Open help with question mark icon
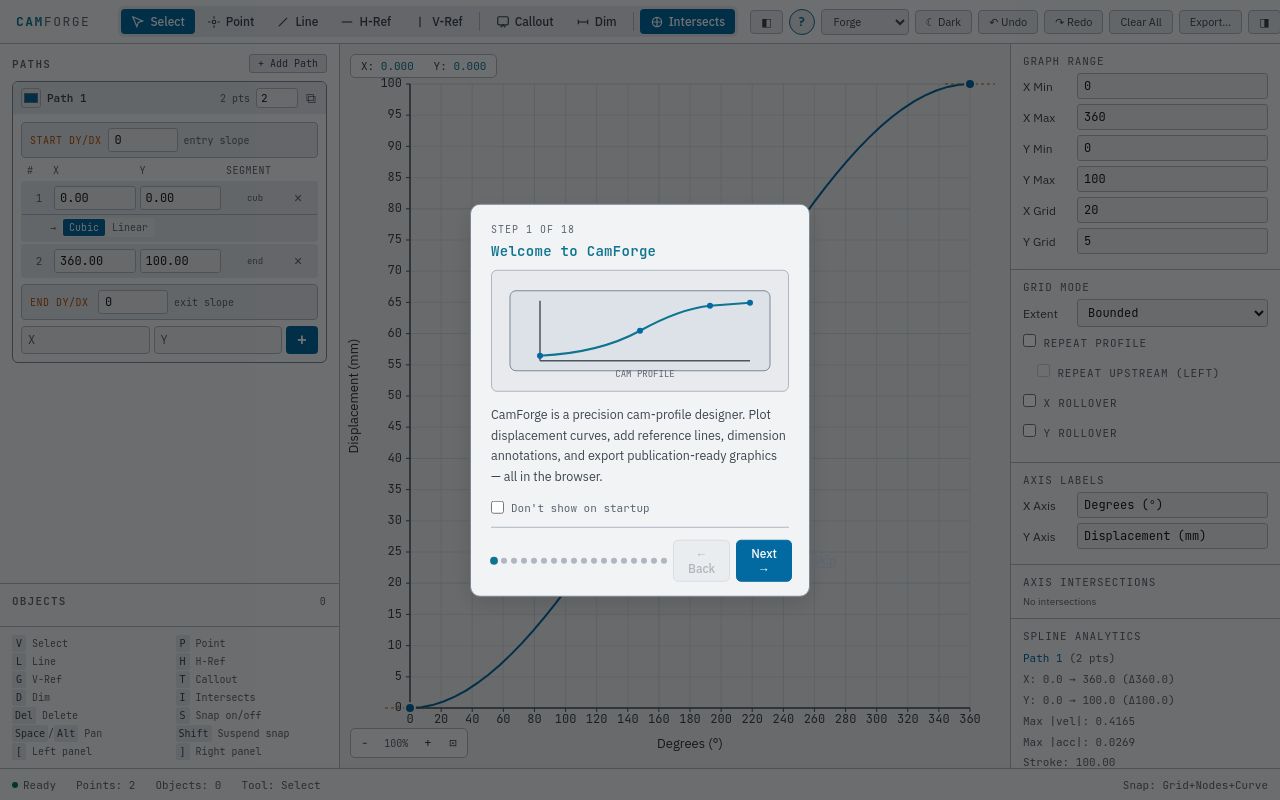 click(x=801, y=22)
